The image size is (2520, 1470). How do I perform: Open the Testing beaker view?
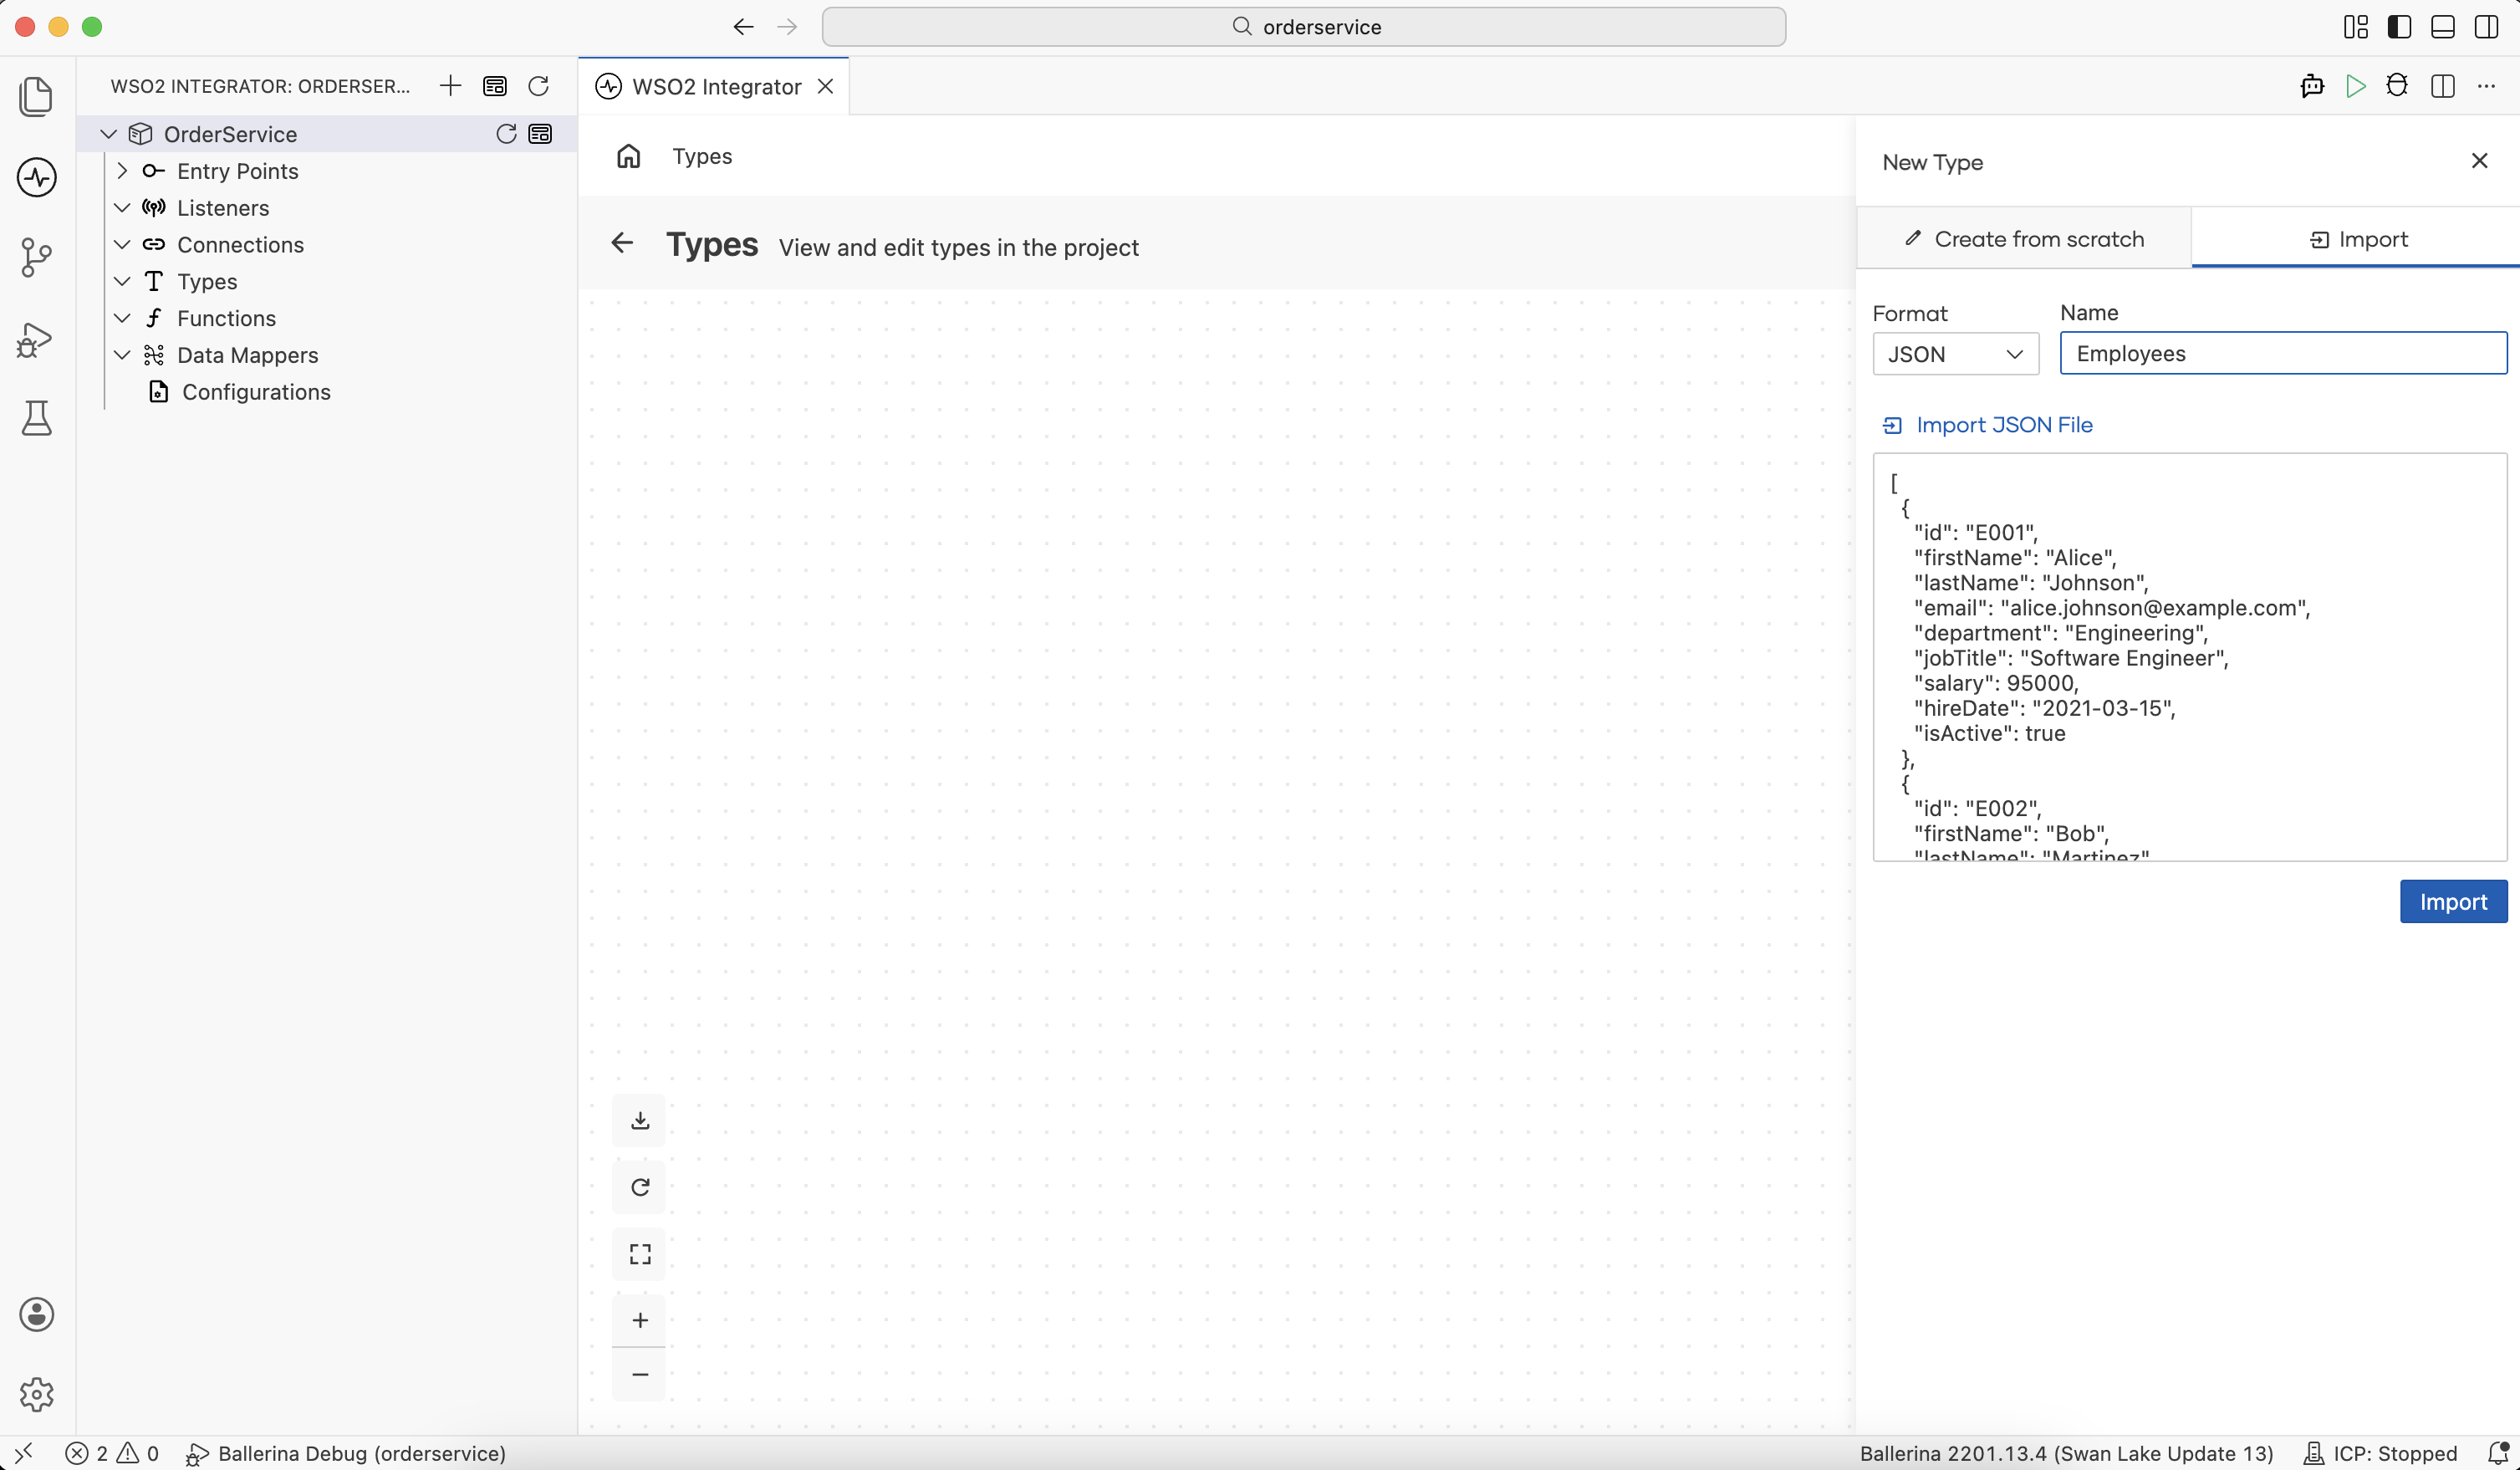point(36,418)
